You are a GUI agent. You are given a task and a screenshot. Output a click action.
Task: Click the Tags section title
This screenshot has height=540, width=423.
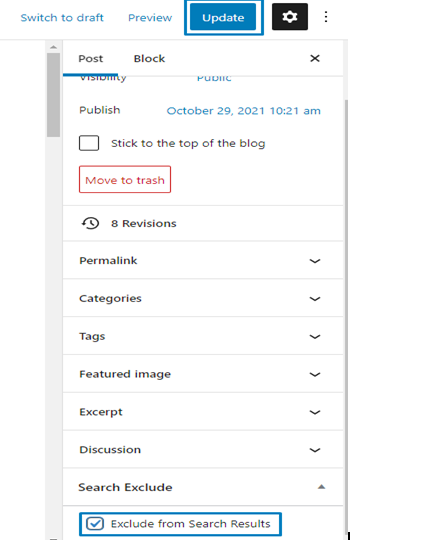point(92,336)
